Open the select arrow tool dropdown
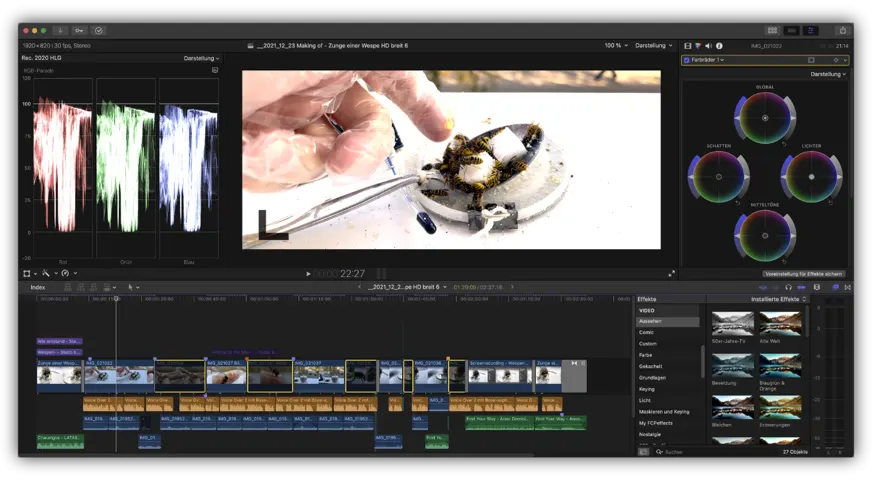872x480 pixels. (x=133, y=288)
